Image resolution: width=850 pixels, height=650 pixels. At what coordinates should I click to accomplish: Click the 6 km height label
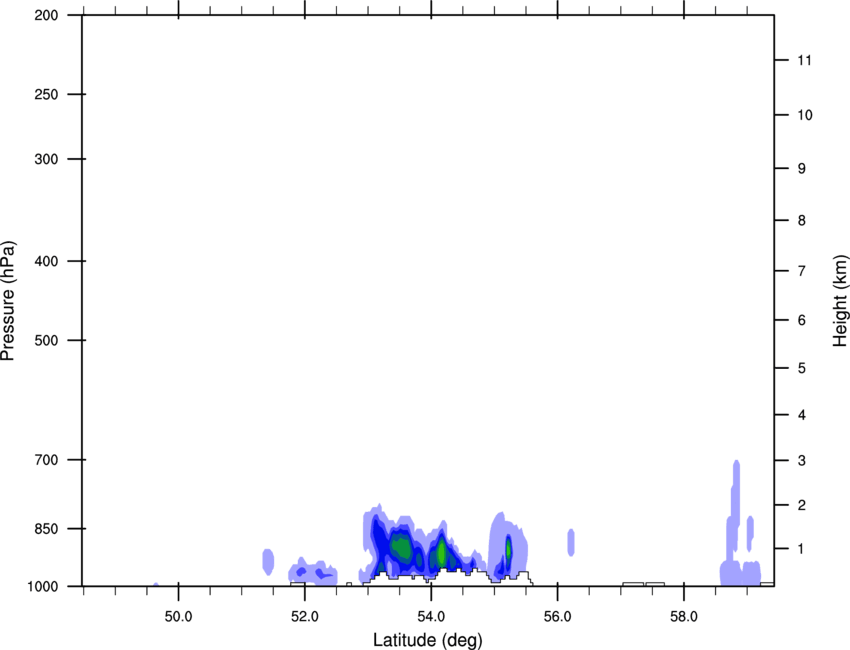pyautogui.click(x=802, y=320)
